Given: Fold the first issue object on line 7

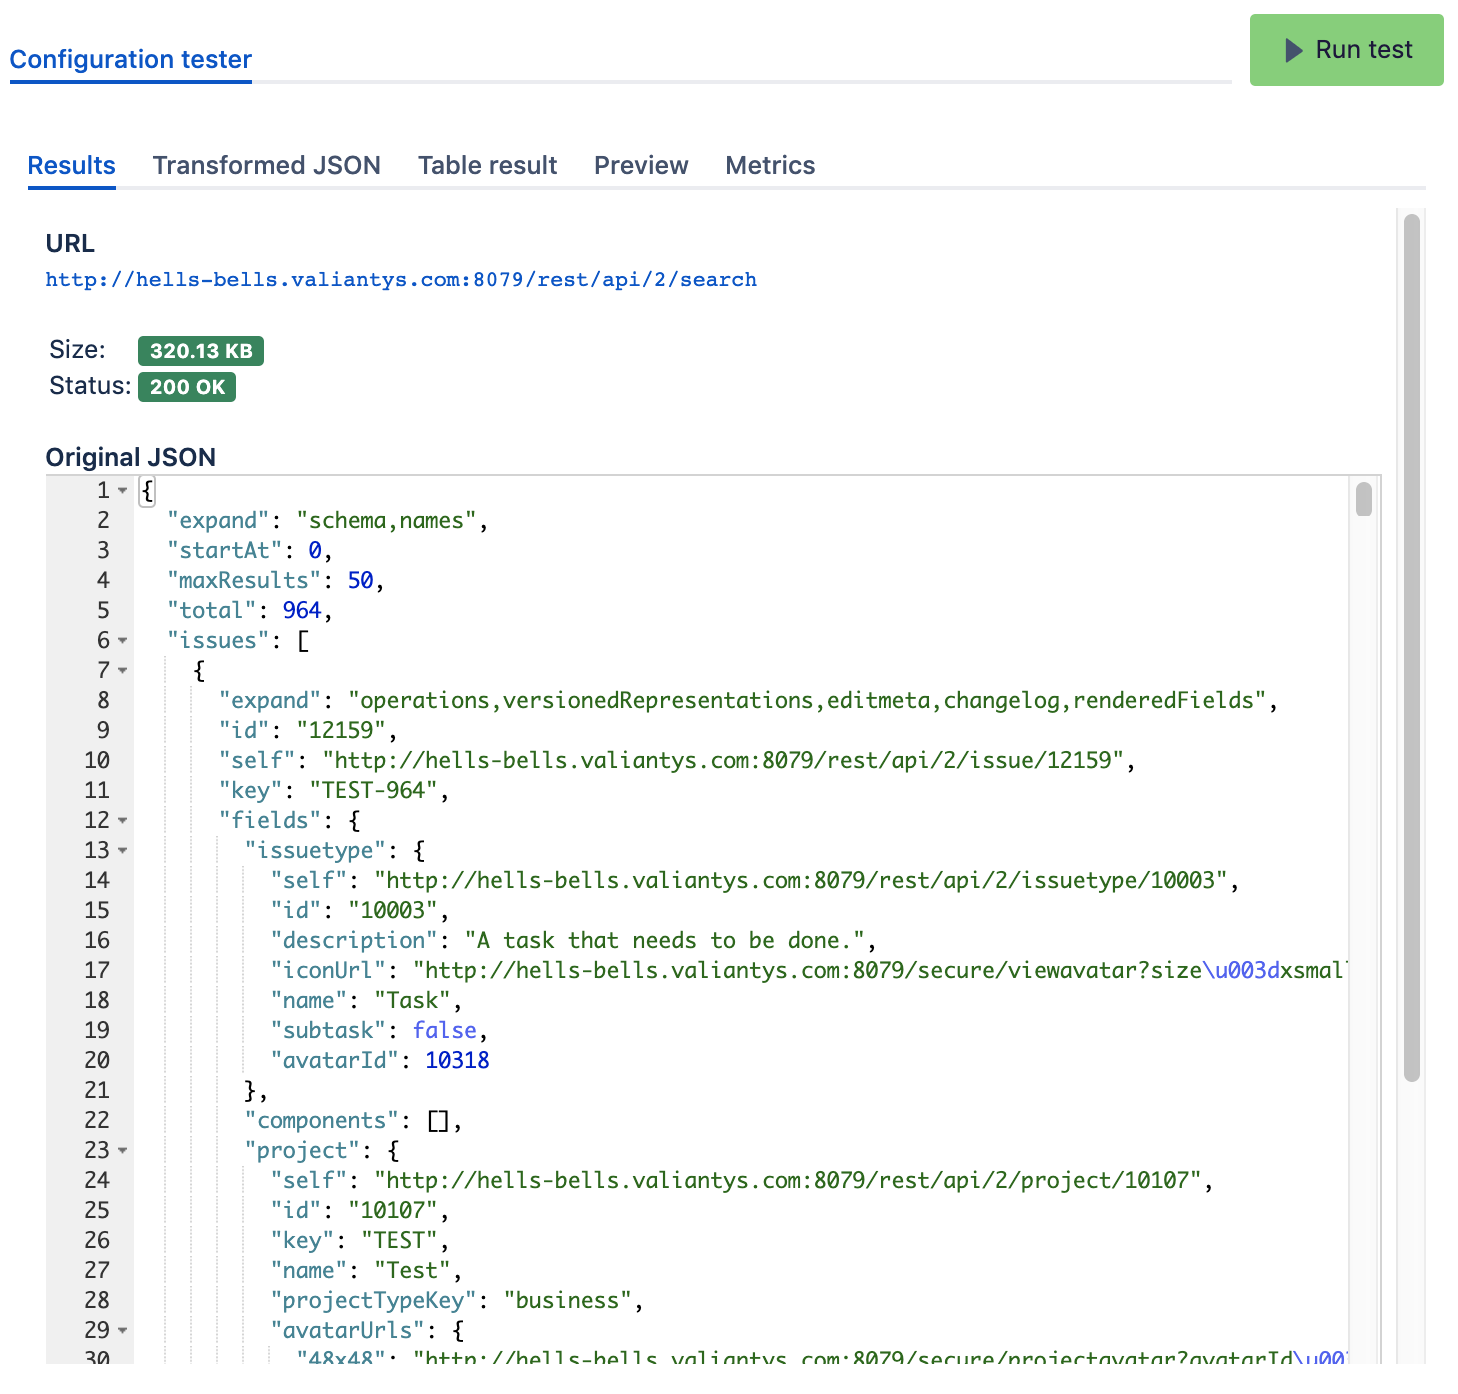Looking at the screenshot, I should tap(123, 671).
